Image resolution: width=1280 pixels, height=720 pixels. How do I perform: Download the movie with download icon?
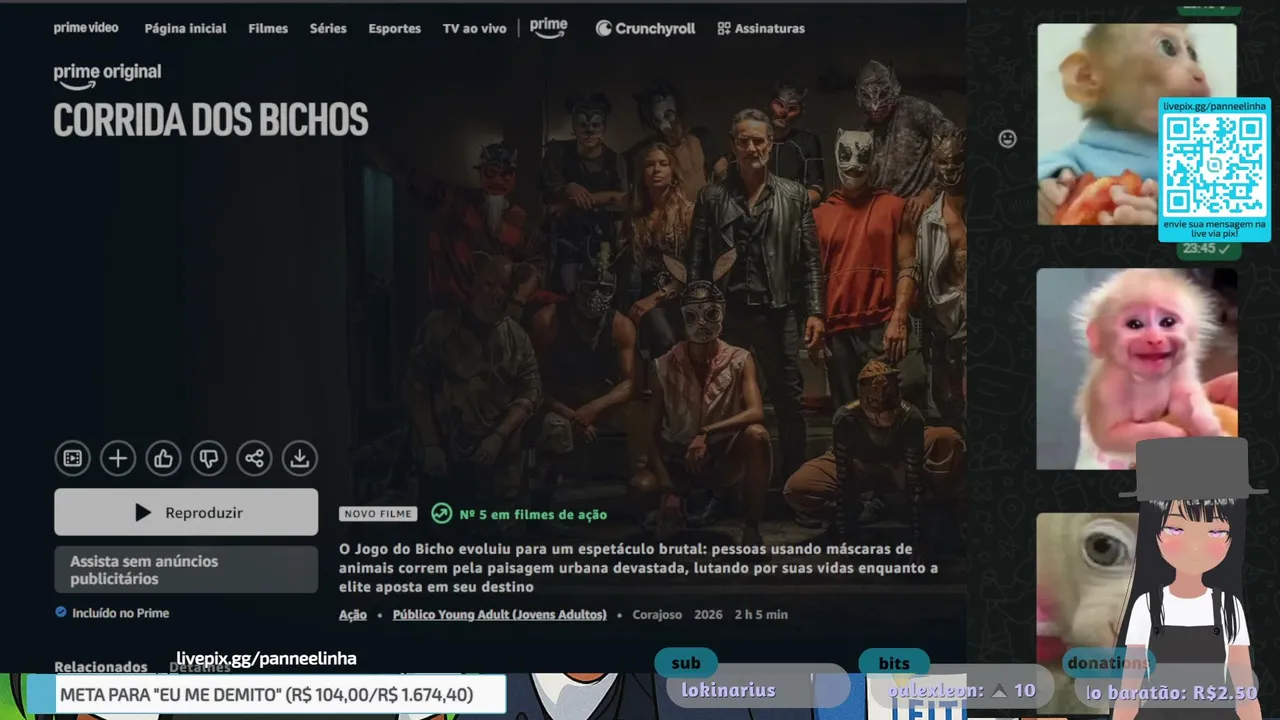[x=299, y=458]
